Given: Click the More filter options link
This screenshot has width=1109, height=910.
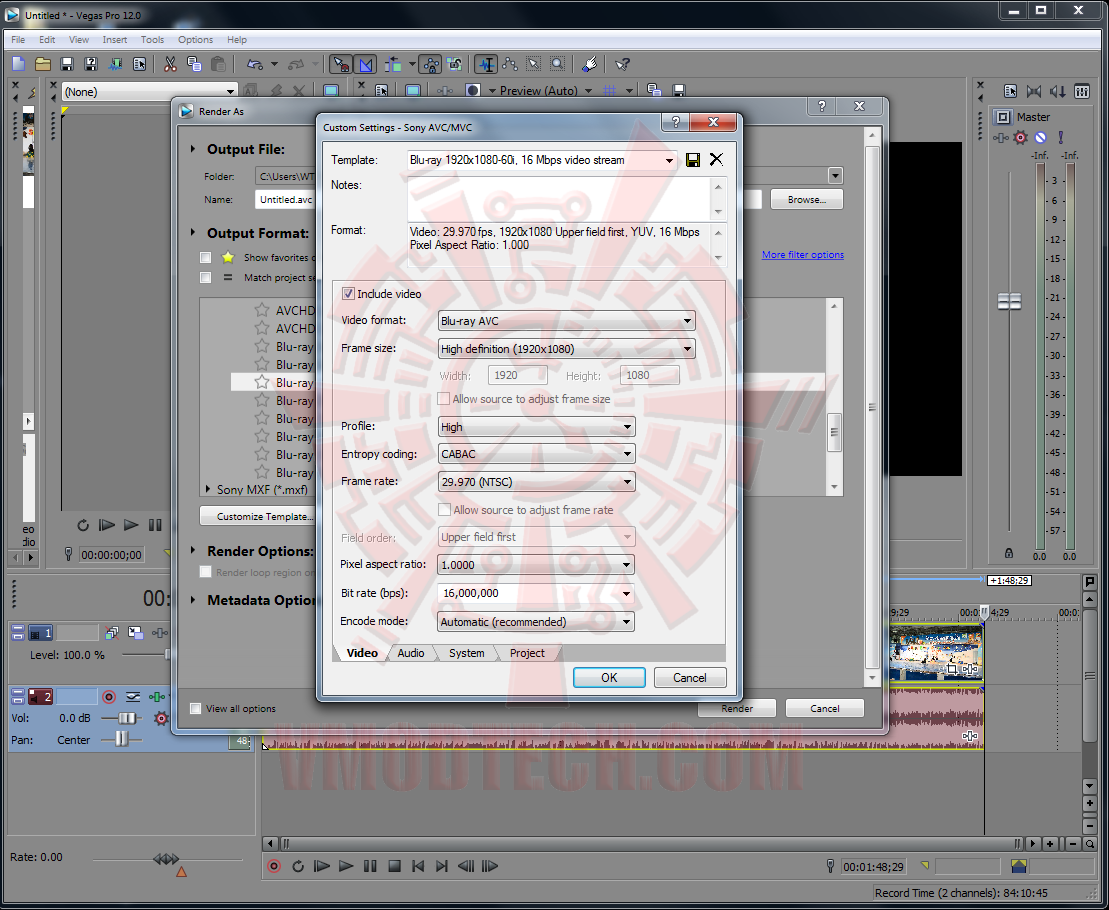Looking at the screenshot, I should [x=803, y=255].
